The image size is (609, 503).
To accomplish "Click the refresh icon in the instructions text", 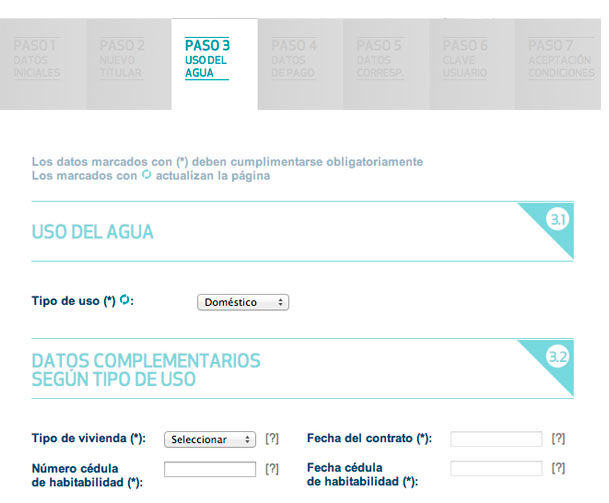I will (146, 174).
